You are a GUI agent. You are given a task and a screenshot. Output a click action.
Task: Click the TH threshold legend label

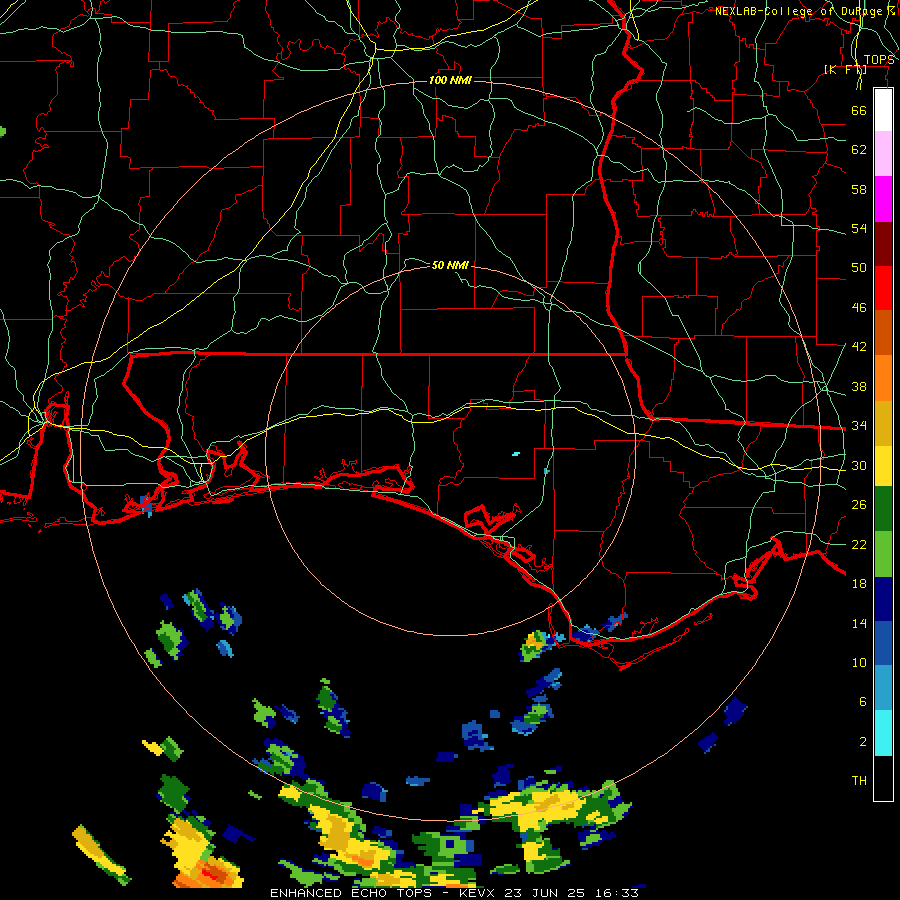(859, 781)
